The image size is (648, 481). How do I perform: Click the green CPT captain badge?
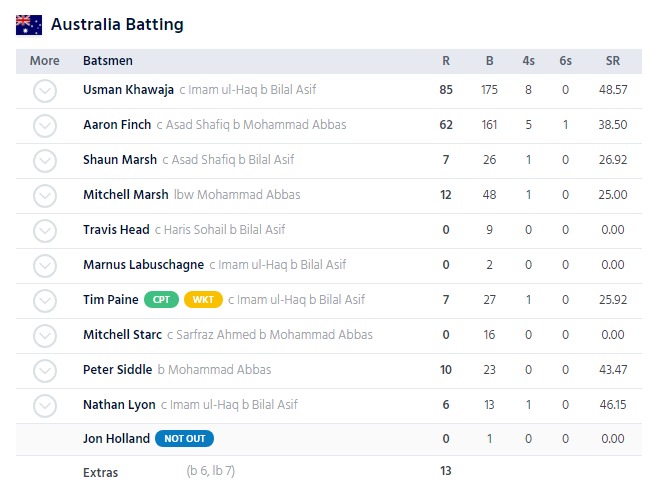click(x=161, y=300)
